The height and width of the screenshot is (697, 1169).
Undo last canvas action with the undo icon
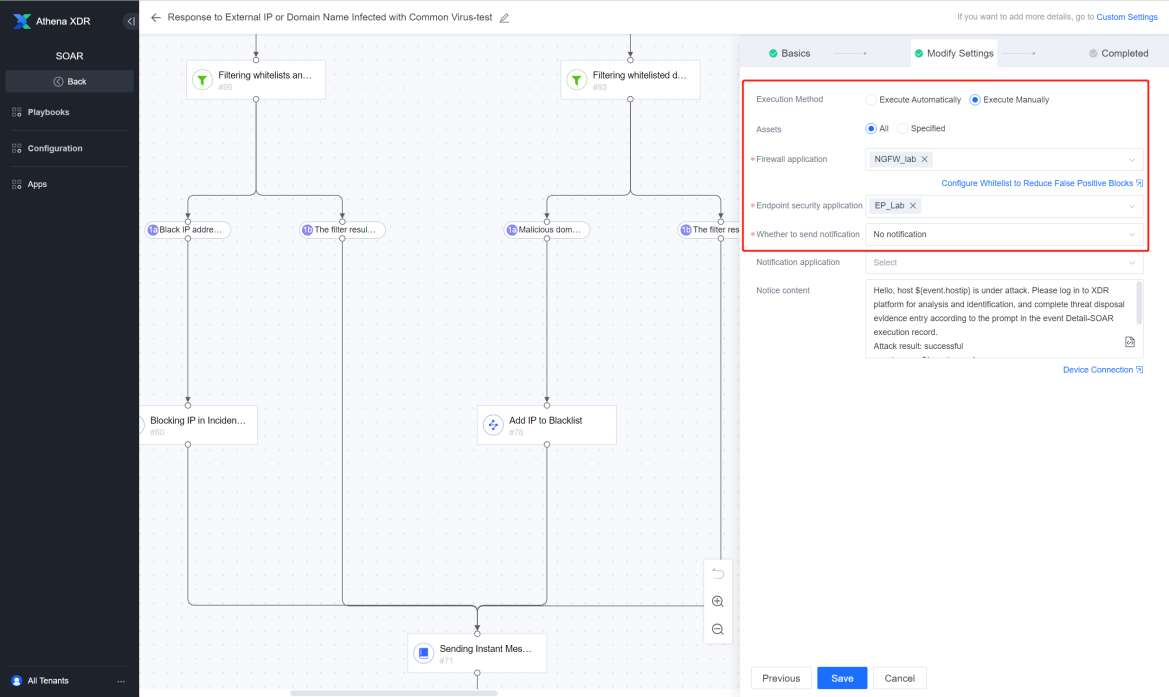718,573
